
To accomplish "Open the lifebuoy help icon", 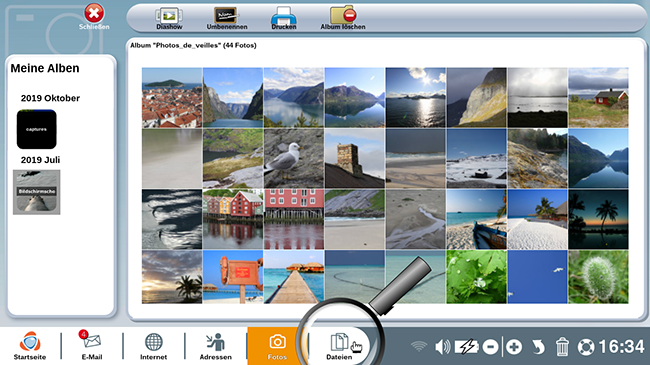I will pyautogui.click(x=586, y=347).
